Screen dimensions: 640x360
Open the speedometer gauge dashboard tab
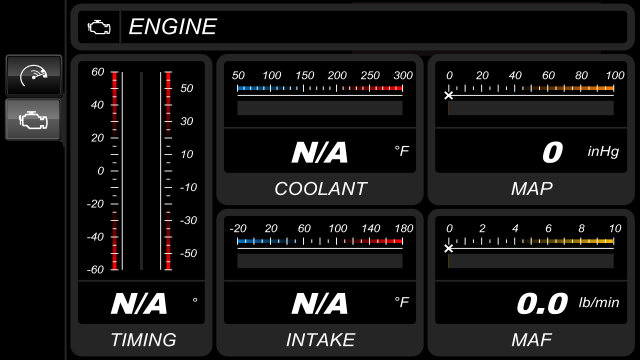tap(34, 76)
